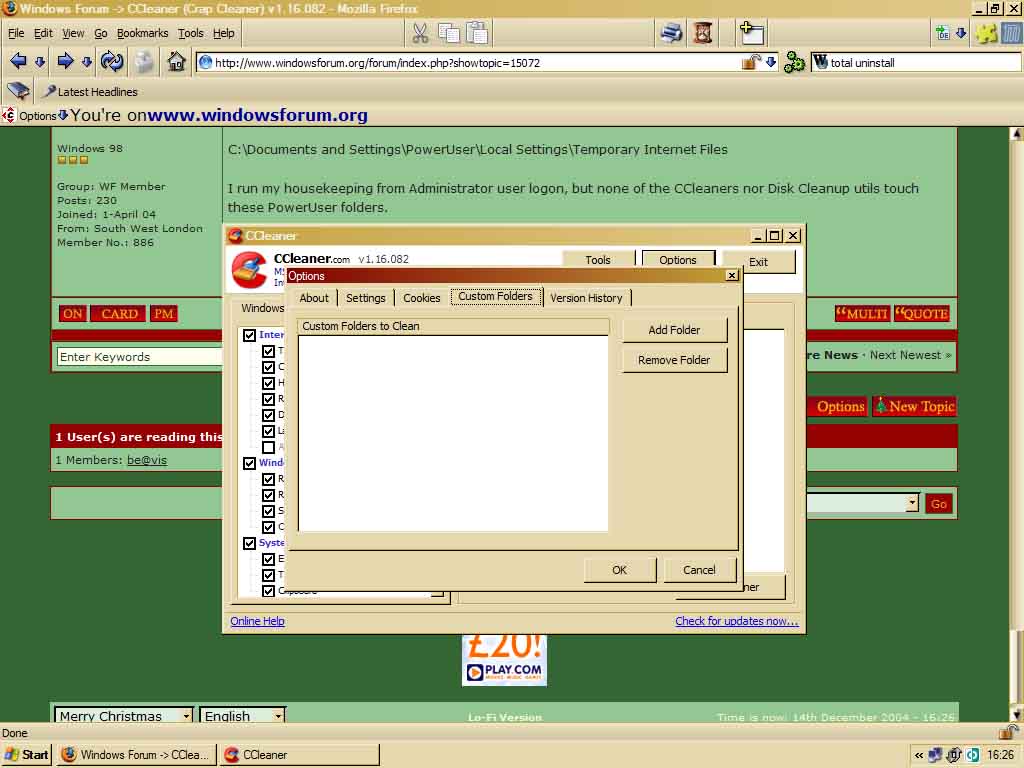The width and height of the screenshot is (1024, 768).
Task: Click the W search engine icon
Action: tap(820, 62)
